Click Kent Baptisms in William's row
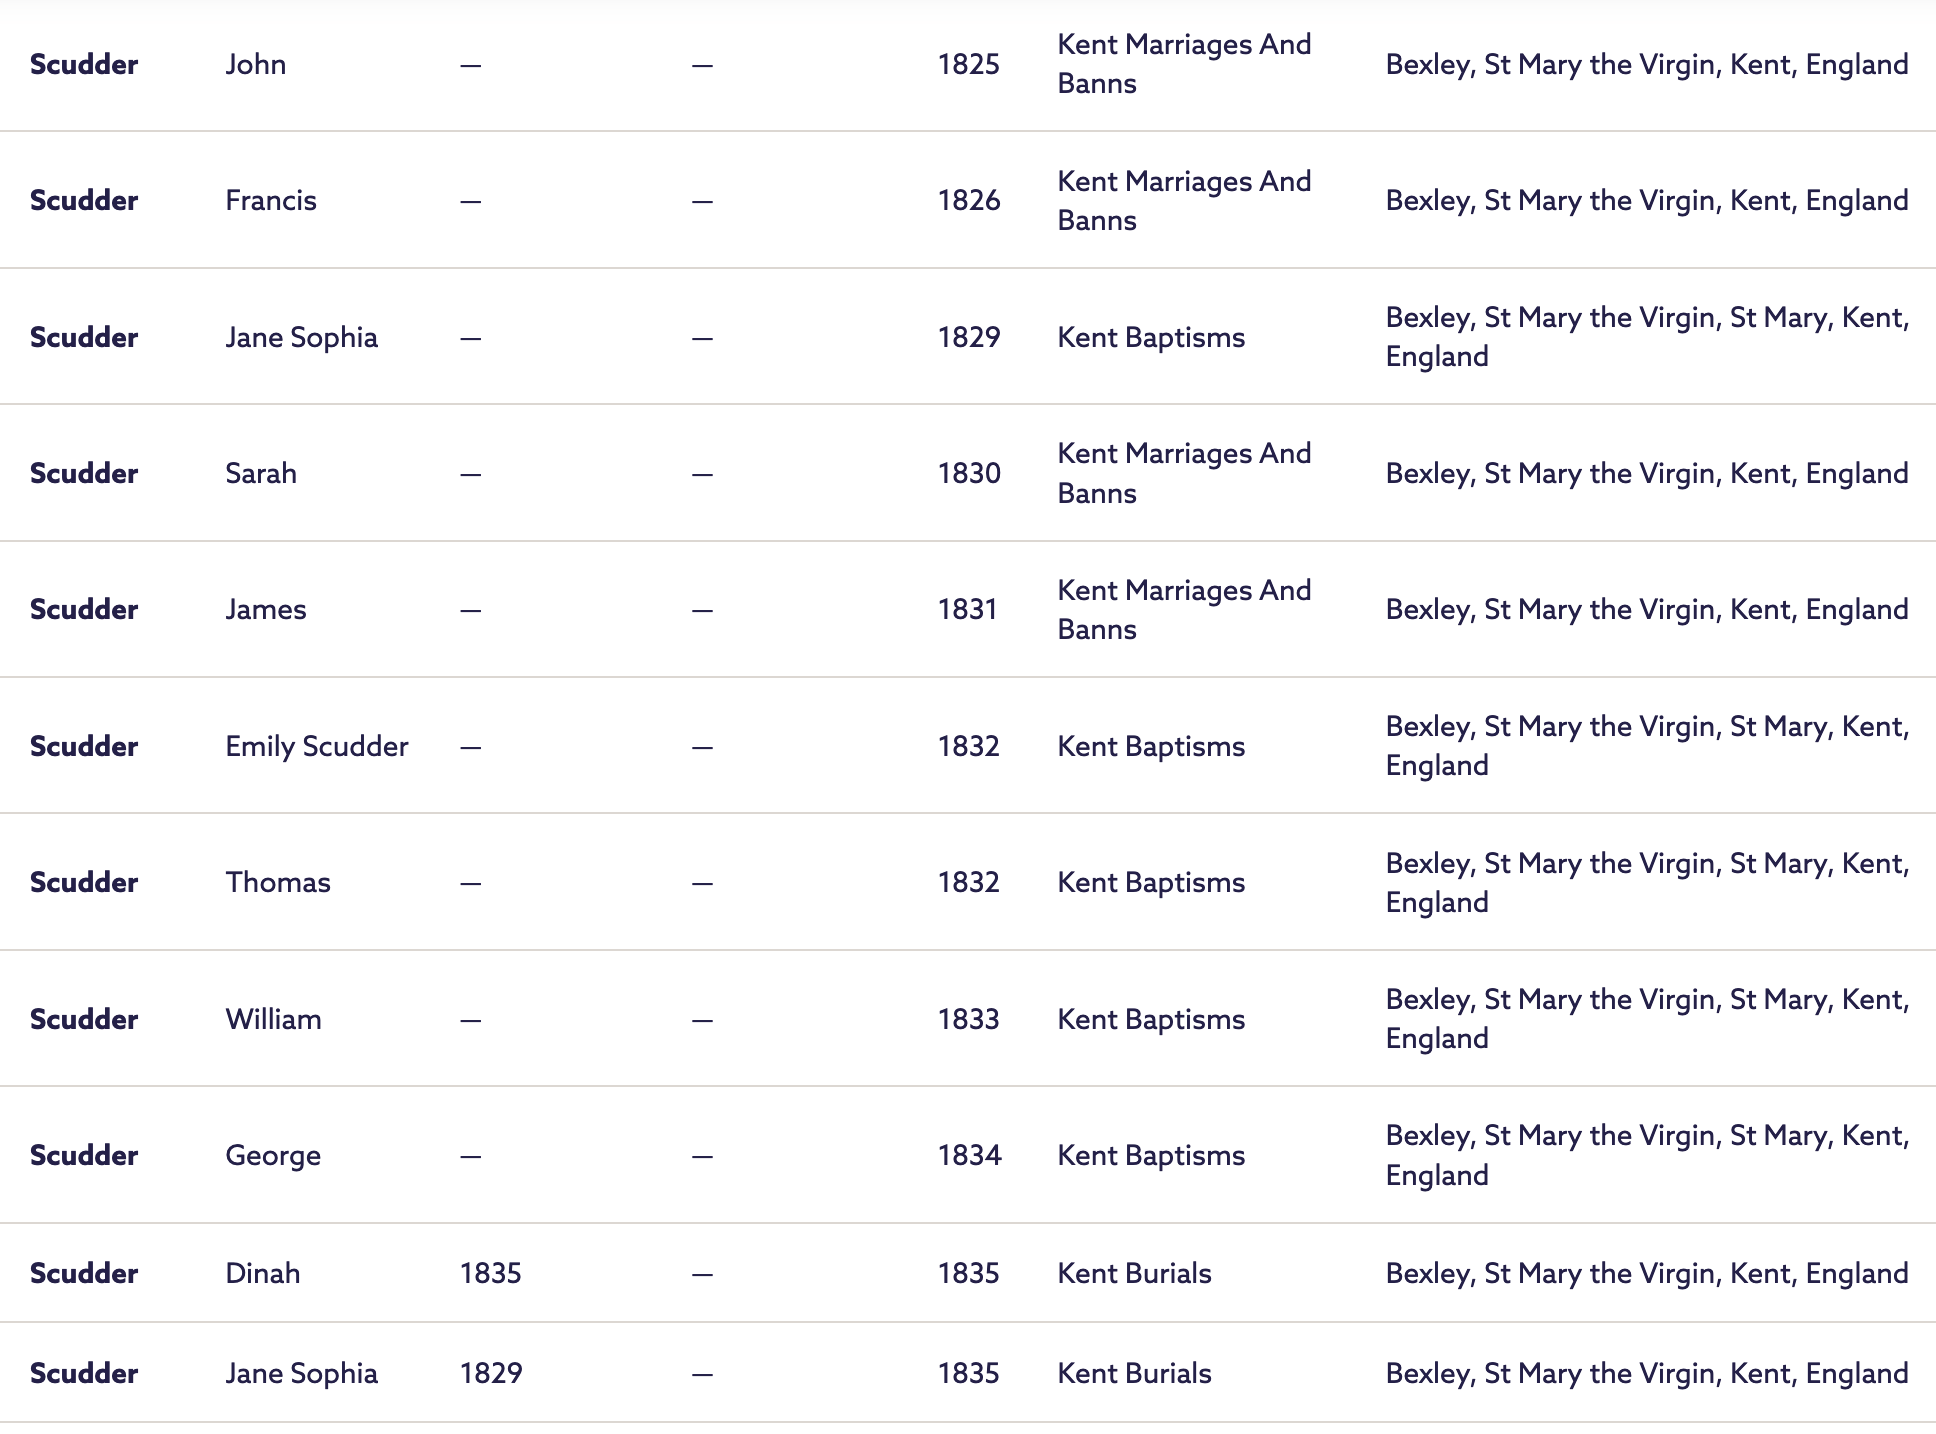Image resolution: width=1936 pixels, height=1434 pixels. click(1151, 1019)
